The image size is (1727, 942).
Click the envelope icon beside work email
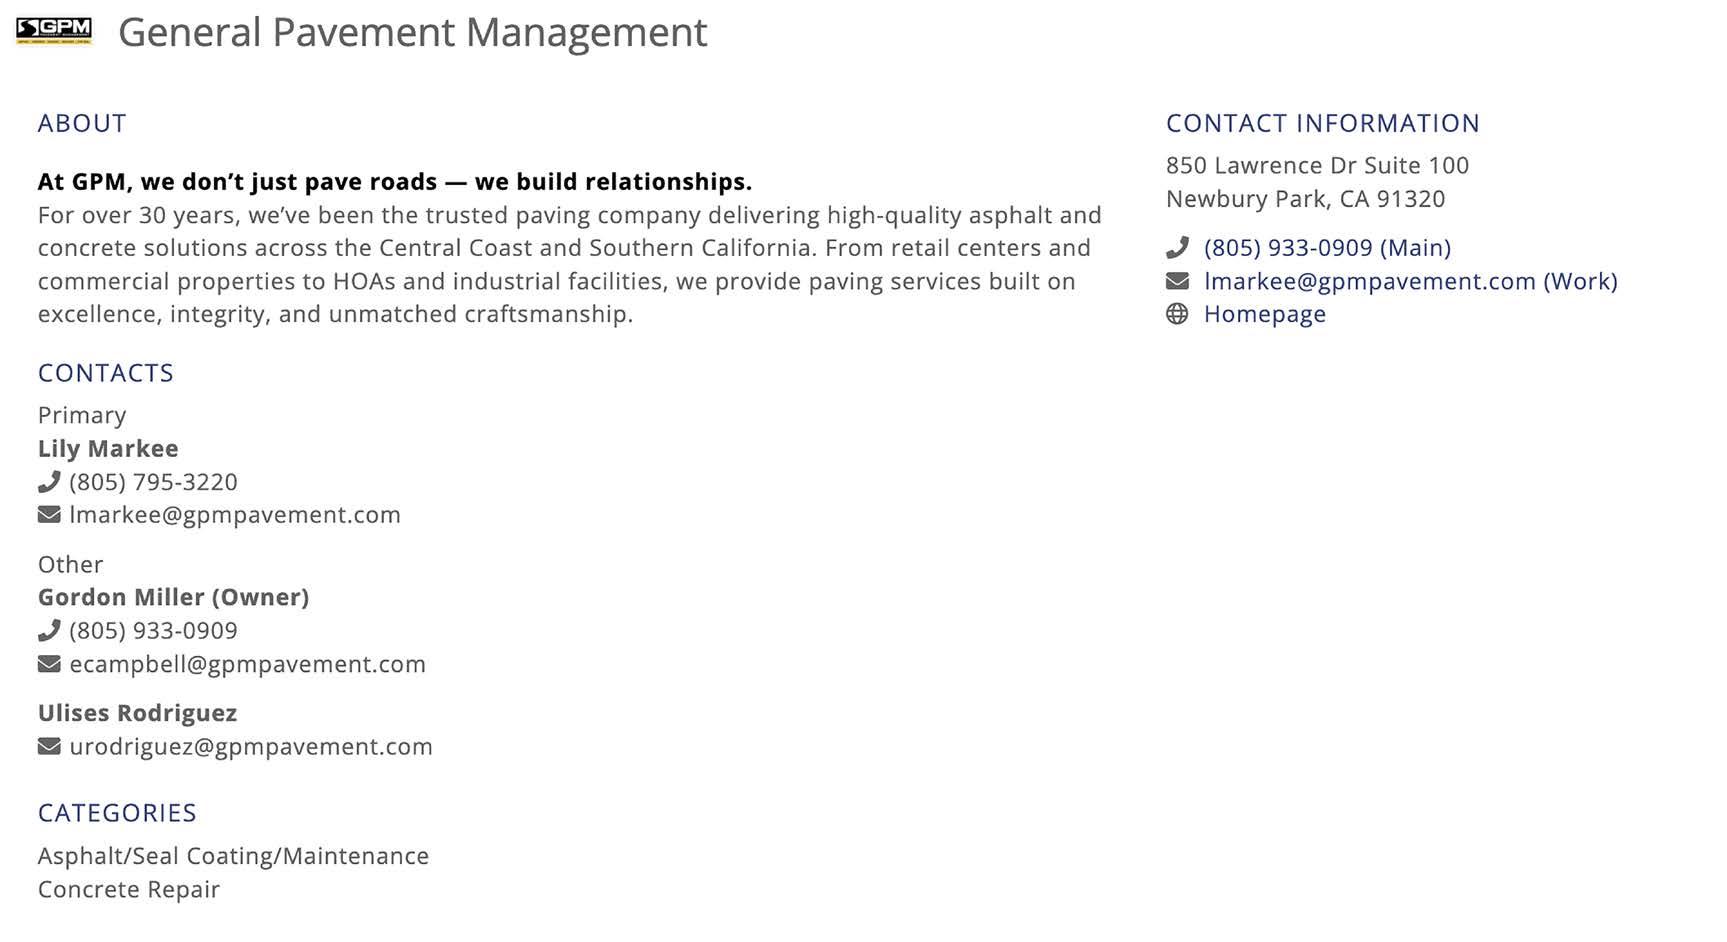click(x=1177, y=281)
